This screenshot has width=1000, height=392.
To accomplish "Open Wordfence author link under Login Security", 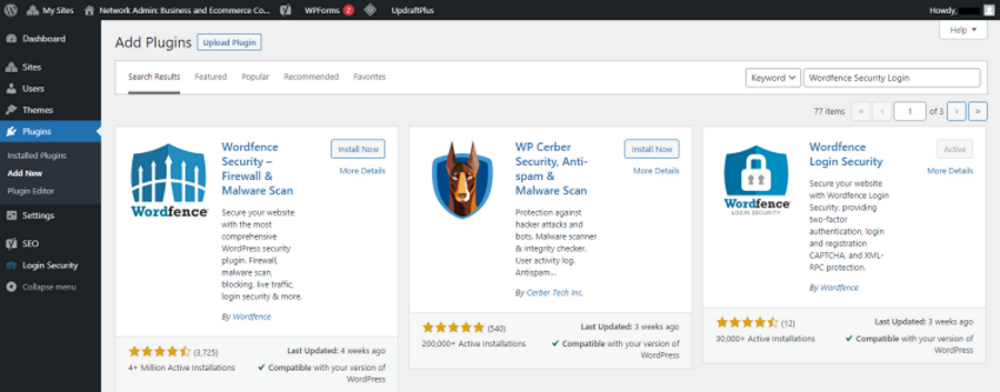I will (x=839, y=287).
